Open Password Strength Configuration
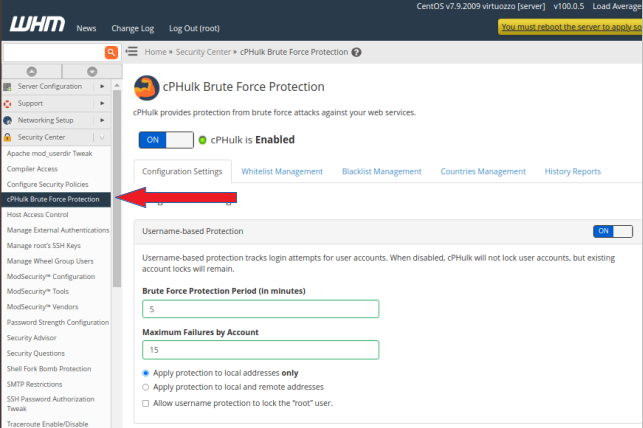643x428 pixels. click(58, 322)
